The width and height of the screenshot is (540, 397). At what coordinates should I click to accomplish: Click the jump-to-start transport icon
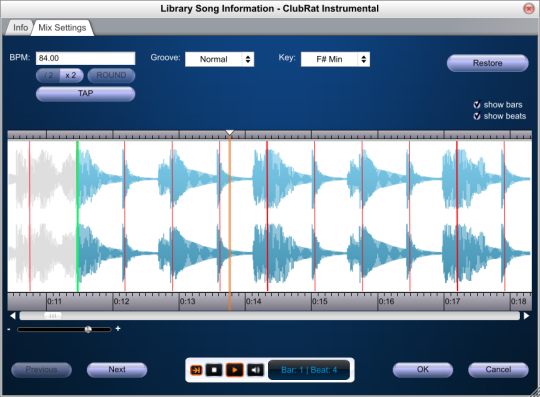pyautogui.click(x=196, y=370)
